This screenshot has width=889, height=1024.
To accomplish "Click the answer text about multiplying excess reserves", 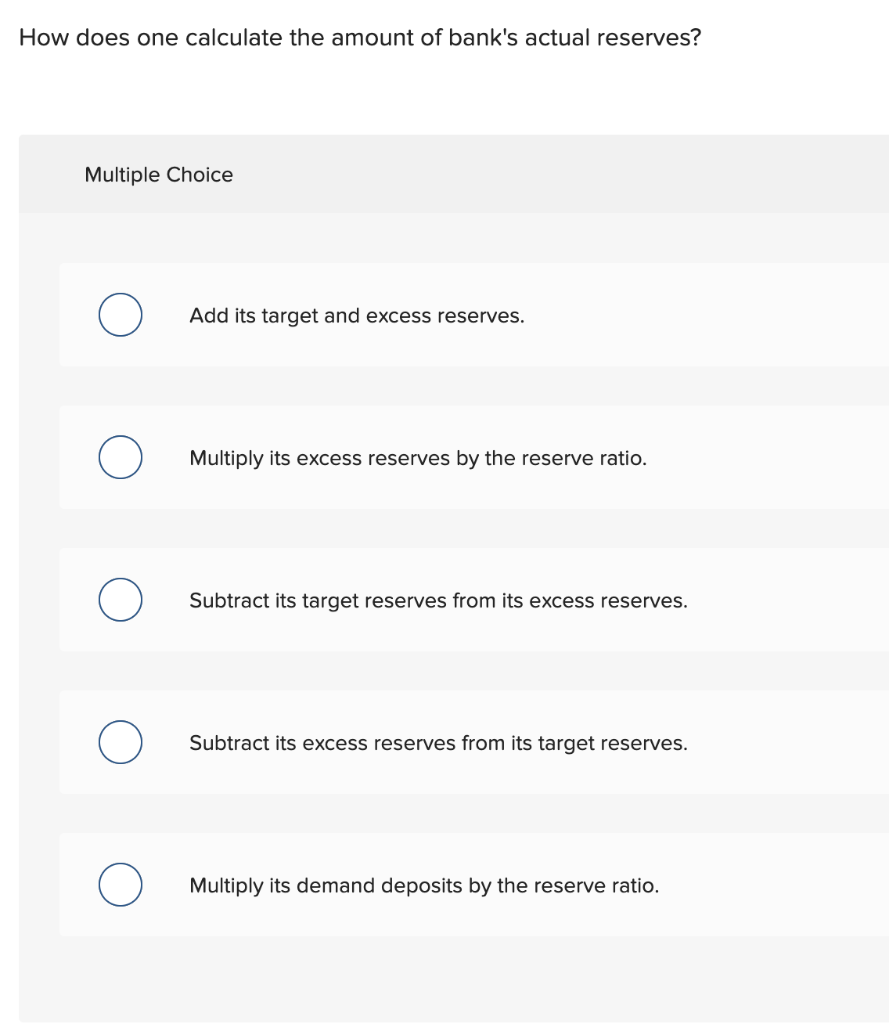I will click(418, 458).
